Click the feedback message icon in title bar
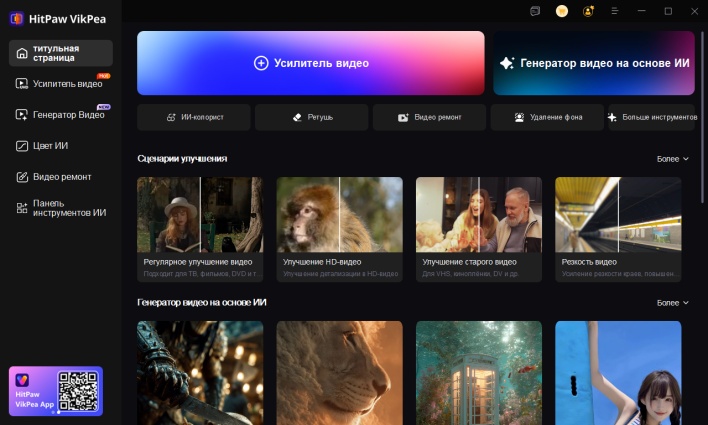Viewport: 708px width, 425px height. pos(535,11)
